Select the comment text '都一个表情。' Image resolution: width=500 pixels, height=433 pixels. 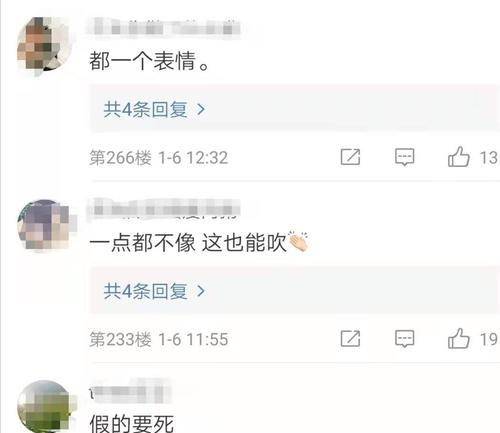point(149,61)
